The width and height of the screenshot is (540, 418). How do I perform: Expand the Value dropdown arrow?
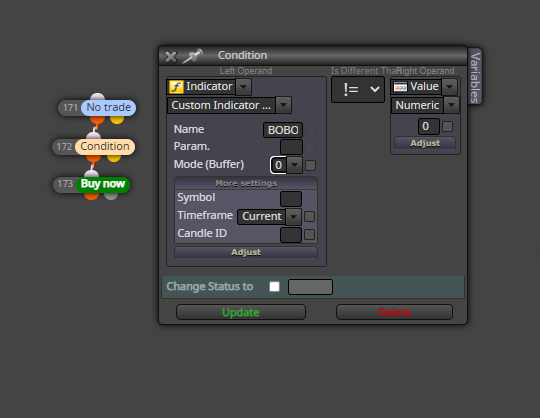449,87
